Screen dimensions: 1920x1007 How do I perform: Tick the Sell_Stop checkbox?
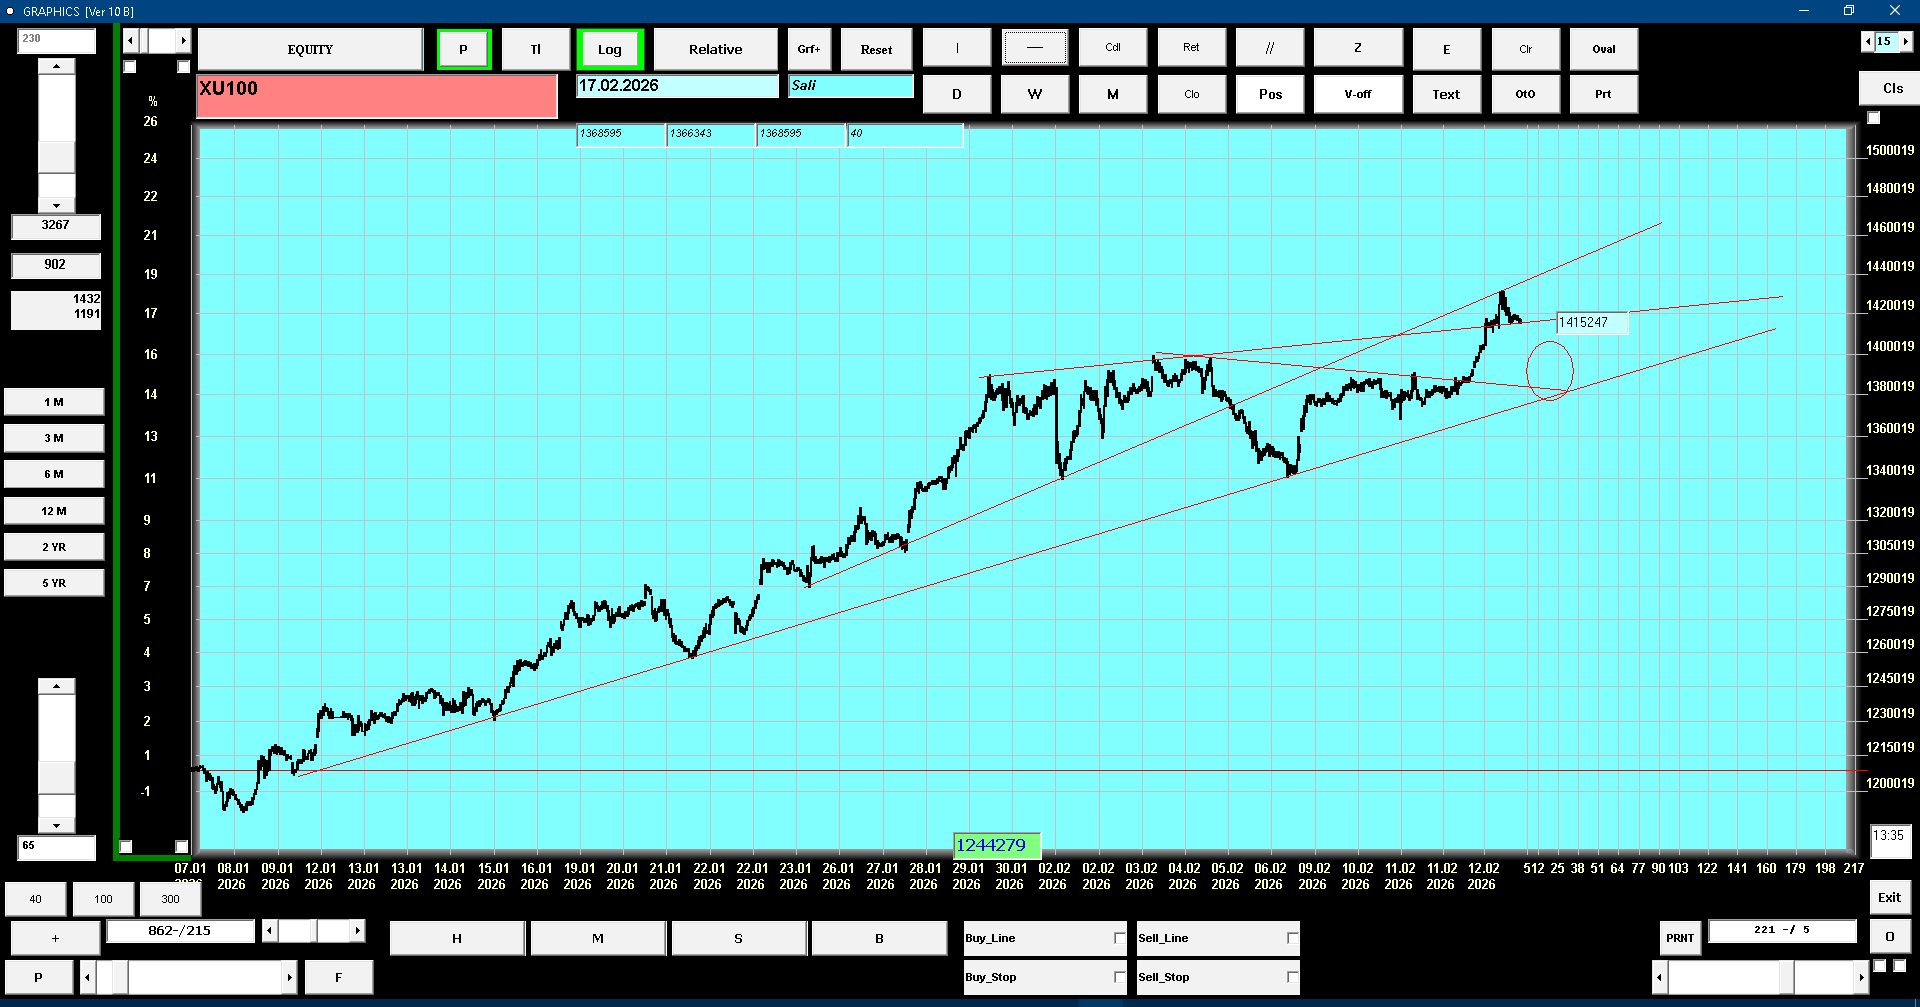[x=1292, y=977]
